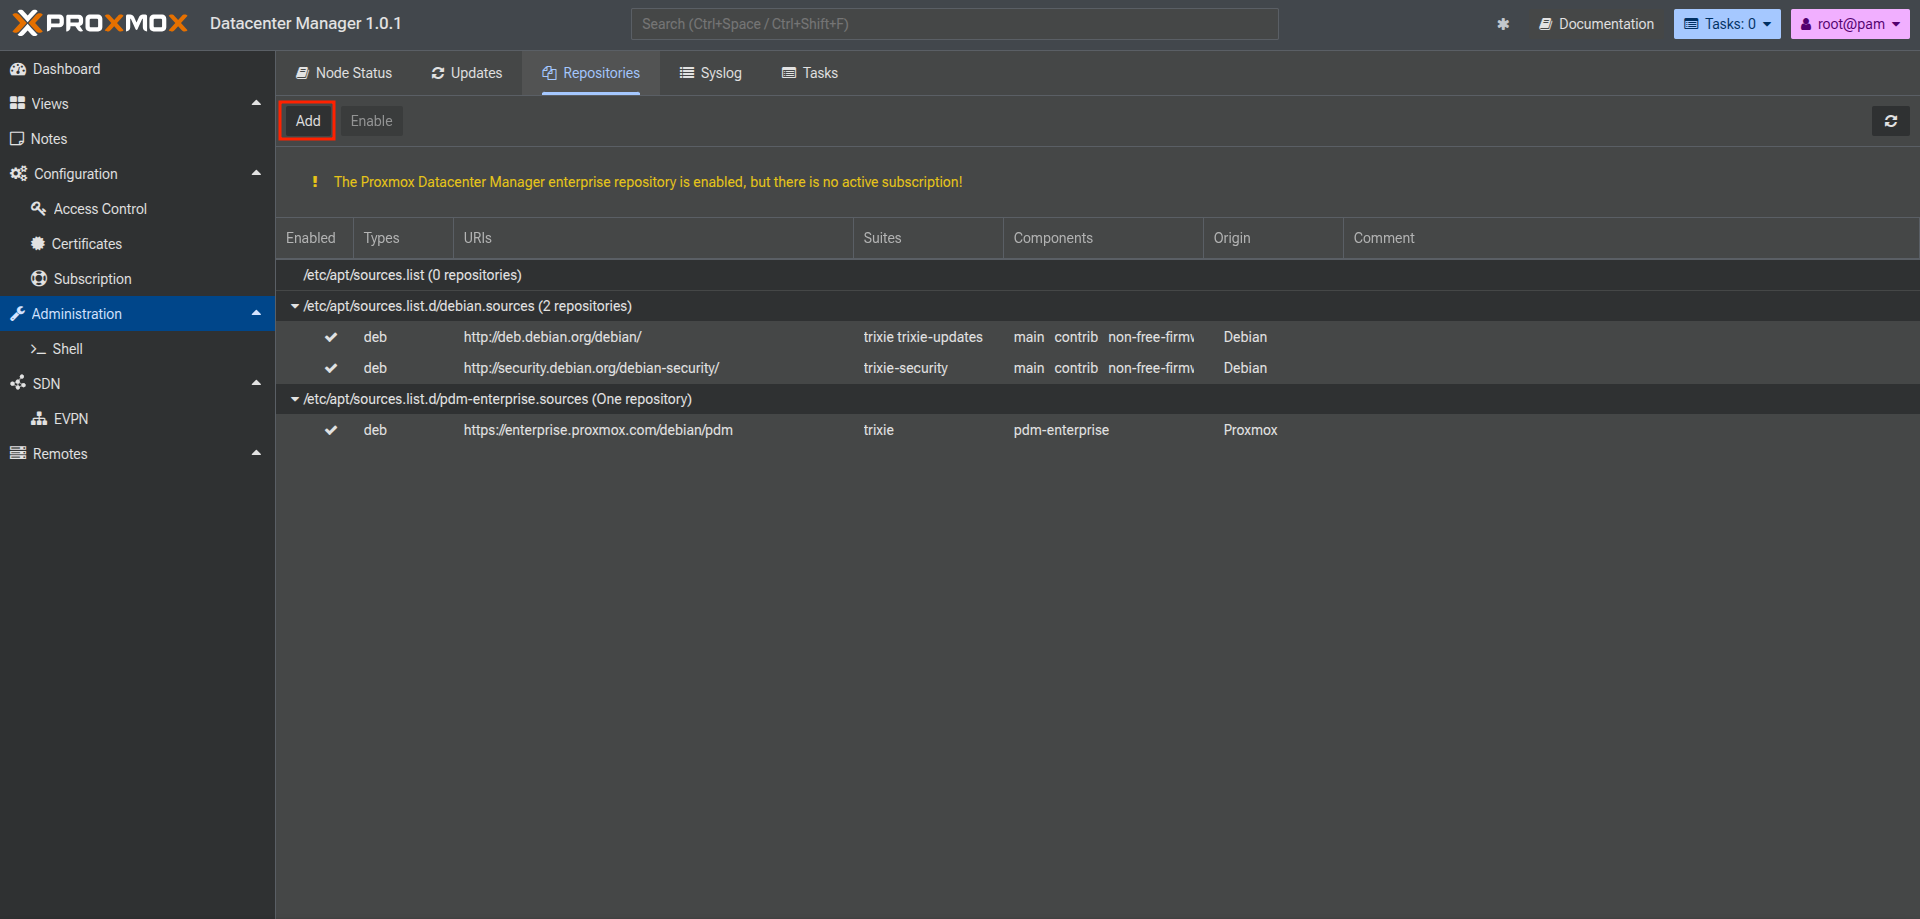Select the Repositories tab
Viewport: 1920px width, 919px height.
[591, 73]
